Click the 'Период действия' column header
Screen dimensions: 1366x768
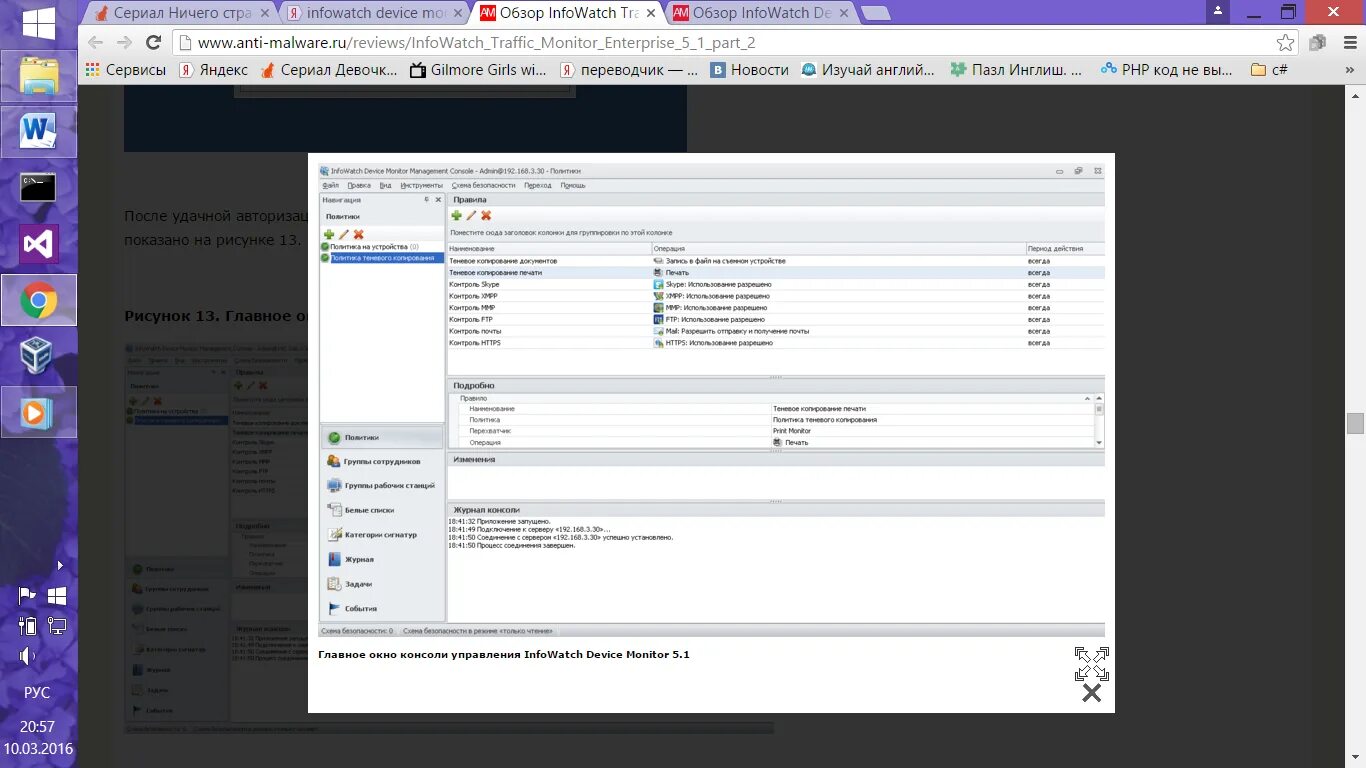[x=1065, y=248]
